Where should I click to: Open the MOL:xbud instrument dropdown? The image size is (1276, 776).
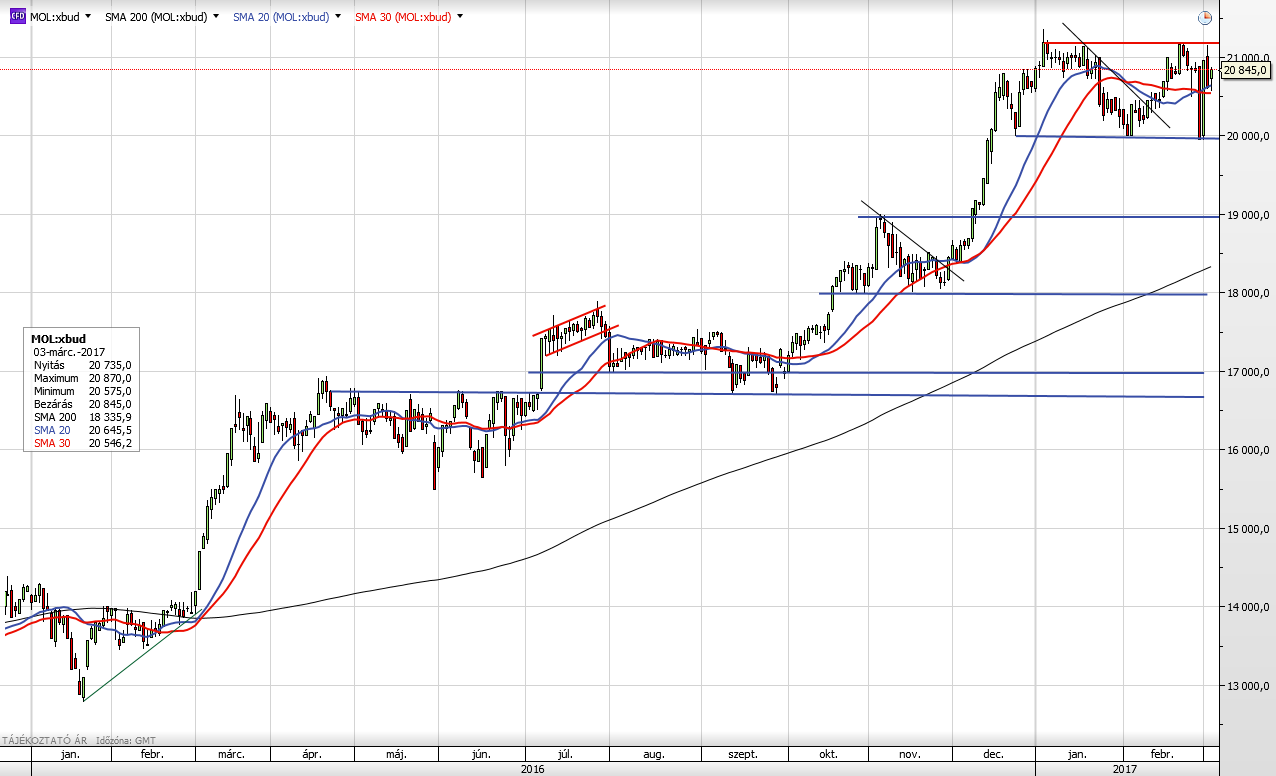(89, 17)
